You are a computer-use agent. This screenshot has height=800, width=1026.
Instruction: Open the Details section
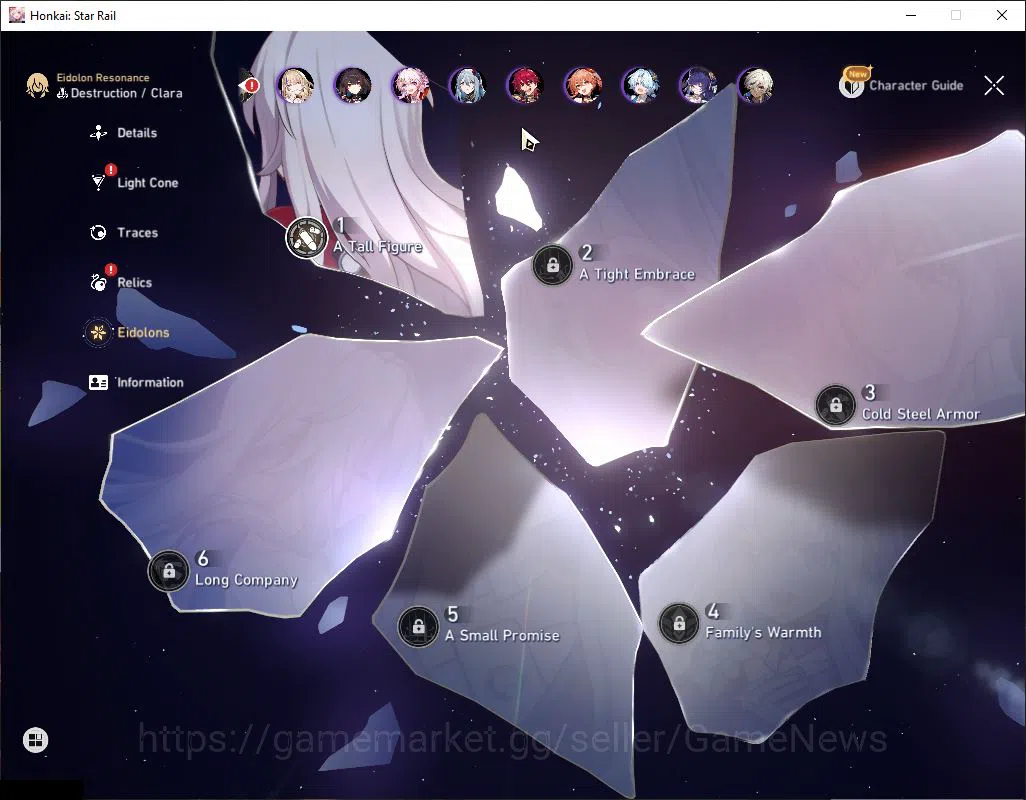124,133
